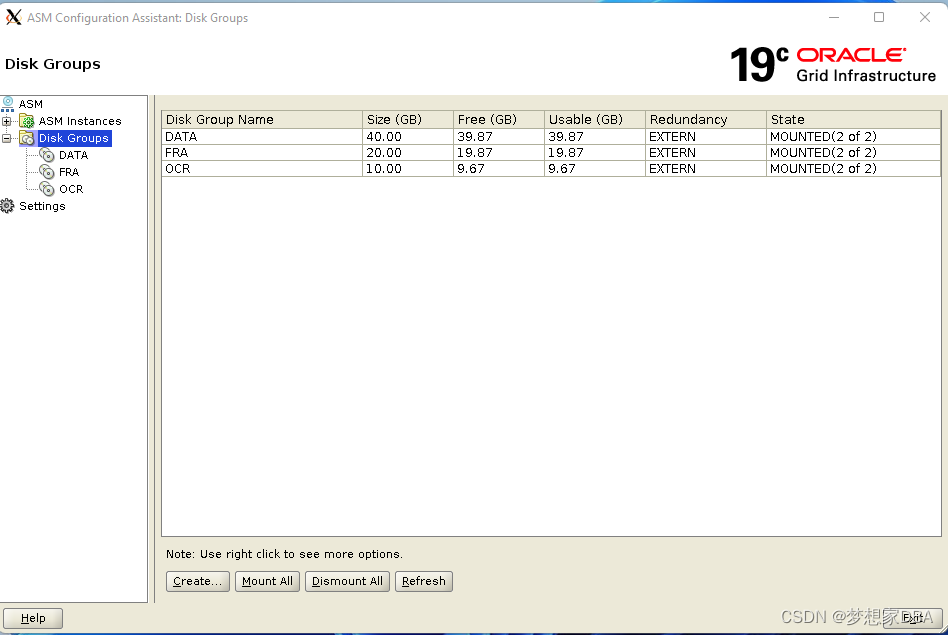948x635 pixels.
Task: Select ASM root label in the tree
Action: point(31,104)
